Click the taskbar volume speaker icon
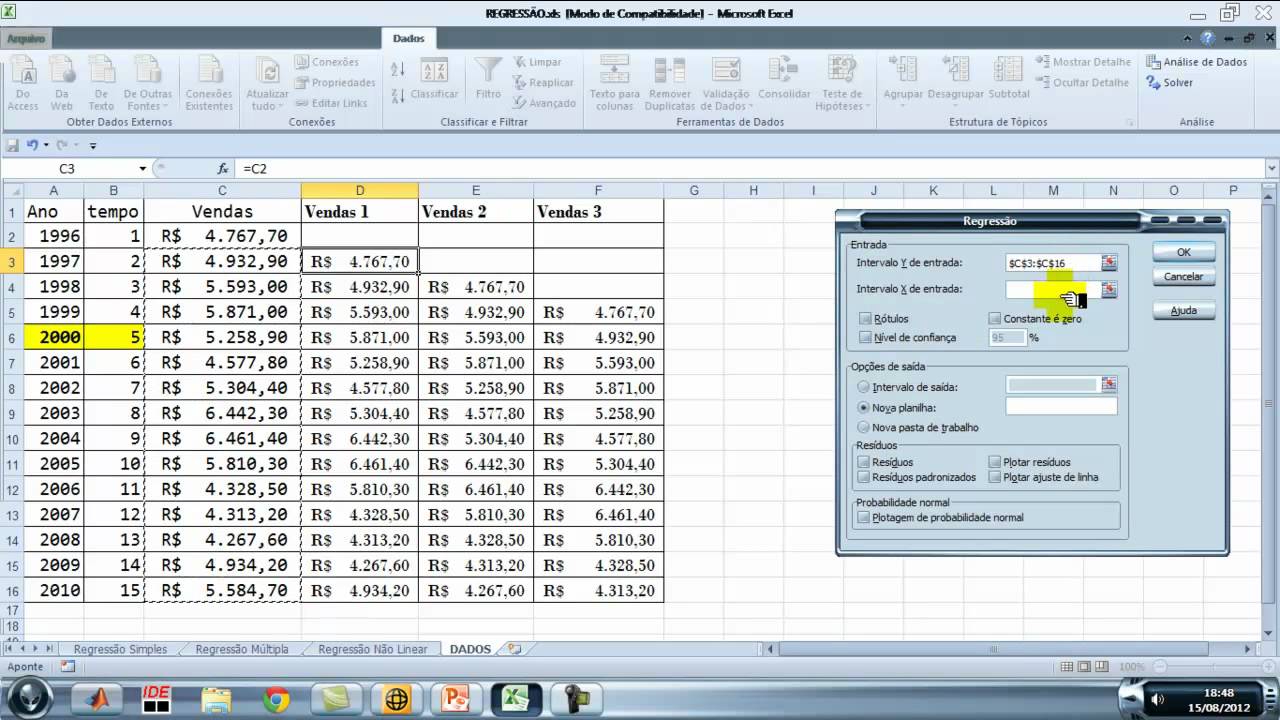 pyautogui.click(x=1158, y=699)
